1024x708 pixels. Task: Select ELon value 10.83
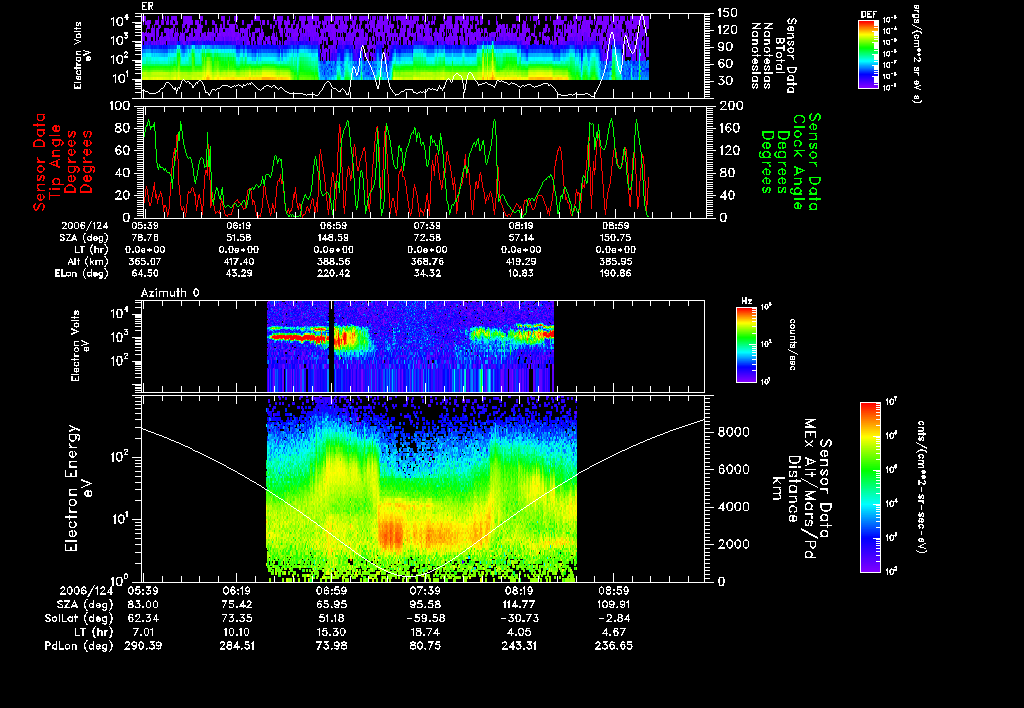520,274
